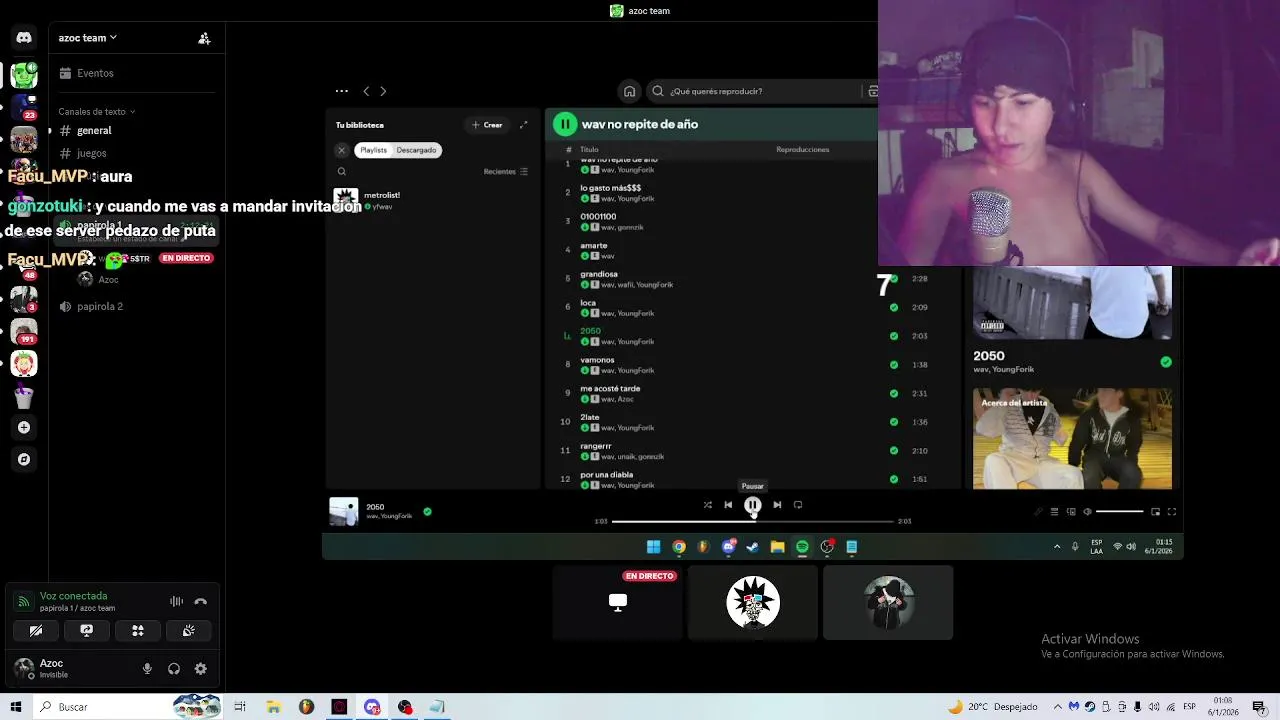Open the juegos text channel
The image size is (1280, 720).
click(84, 153)
